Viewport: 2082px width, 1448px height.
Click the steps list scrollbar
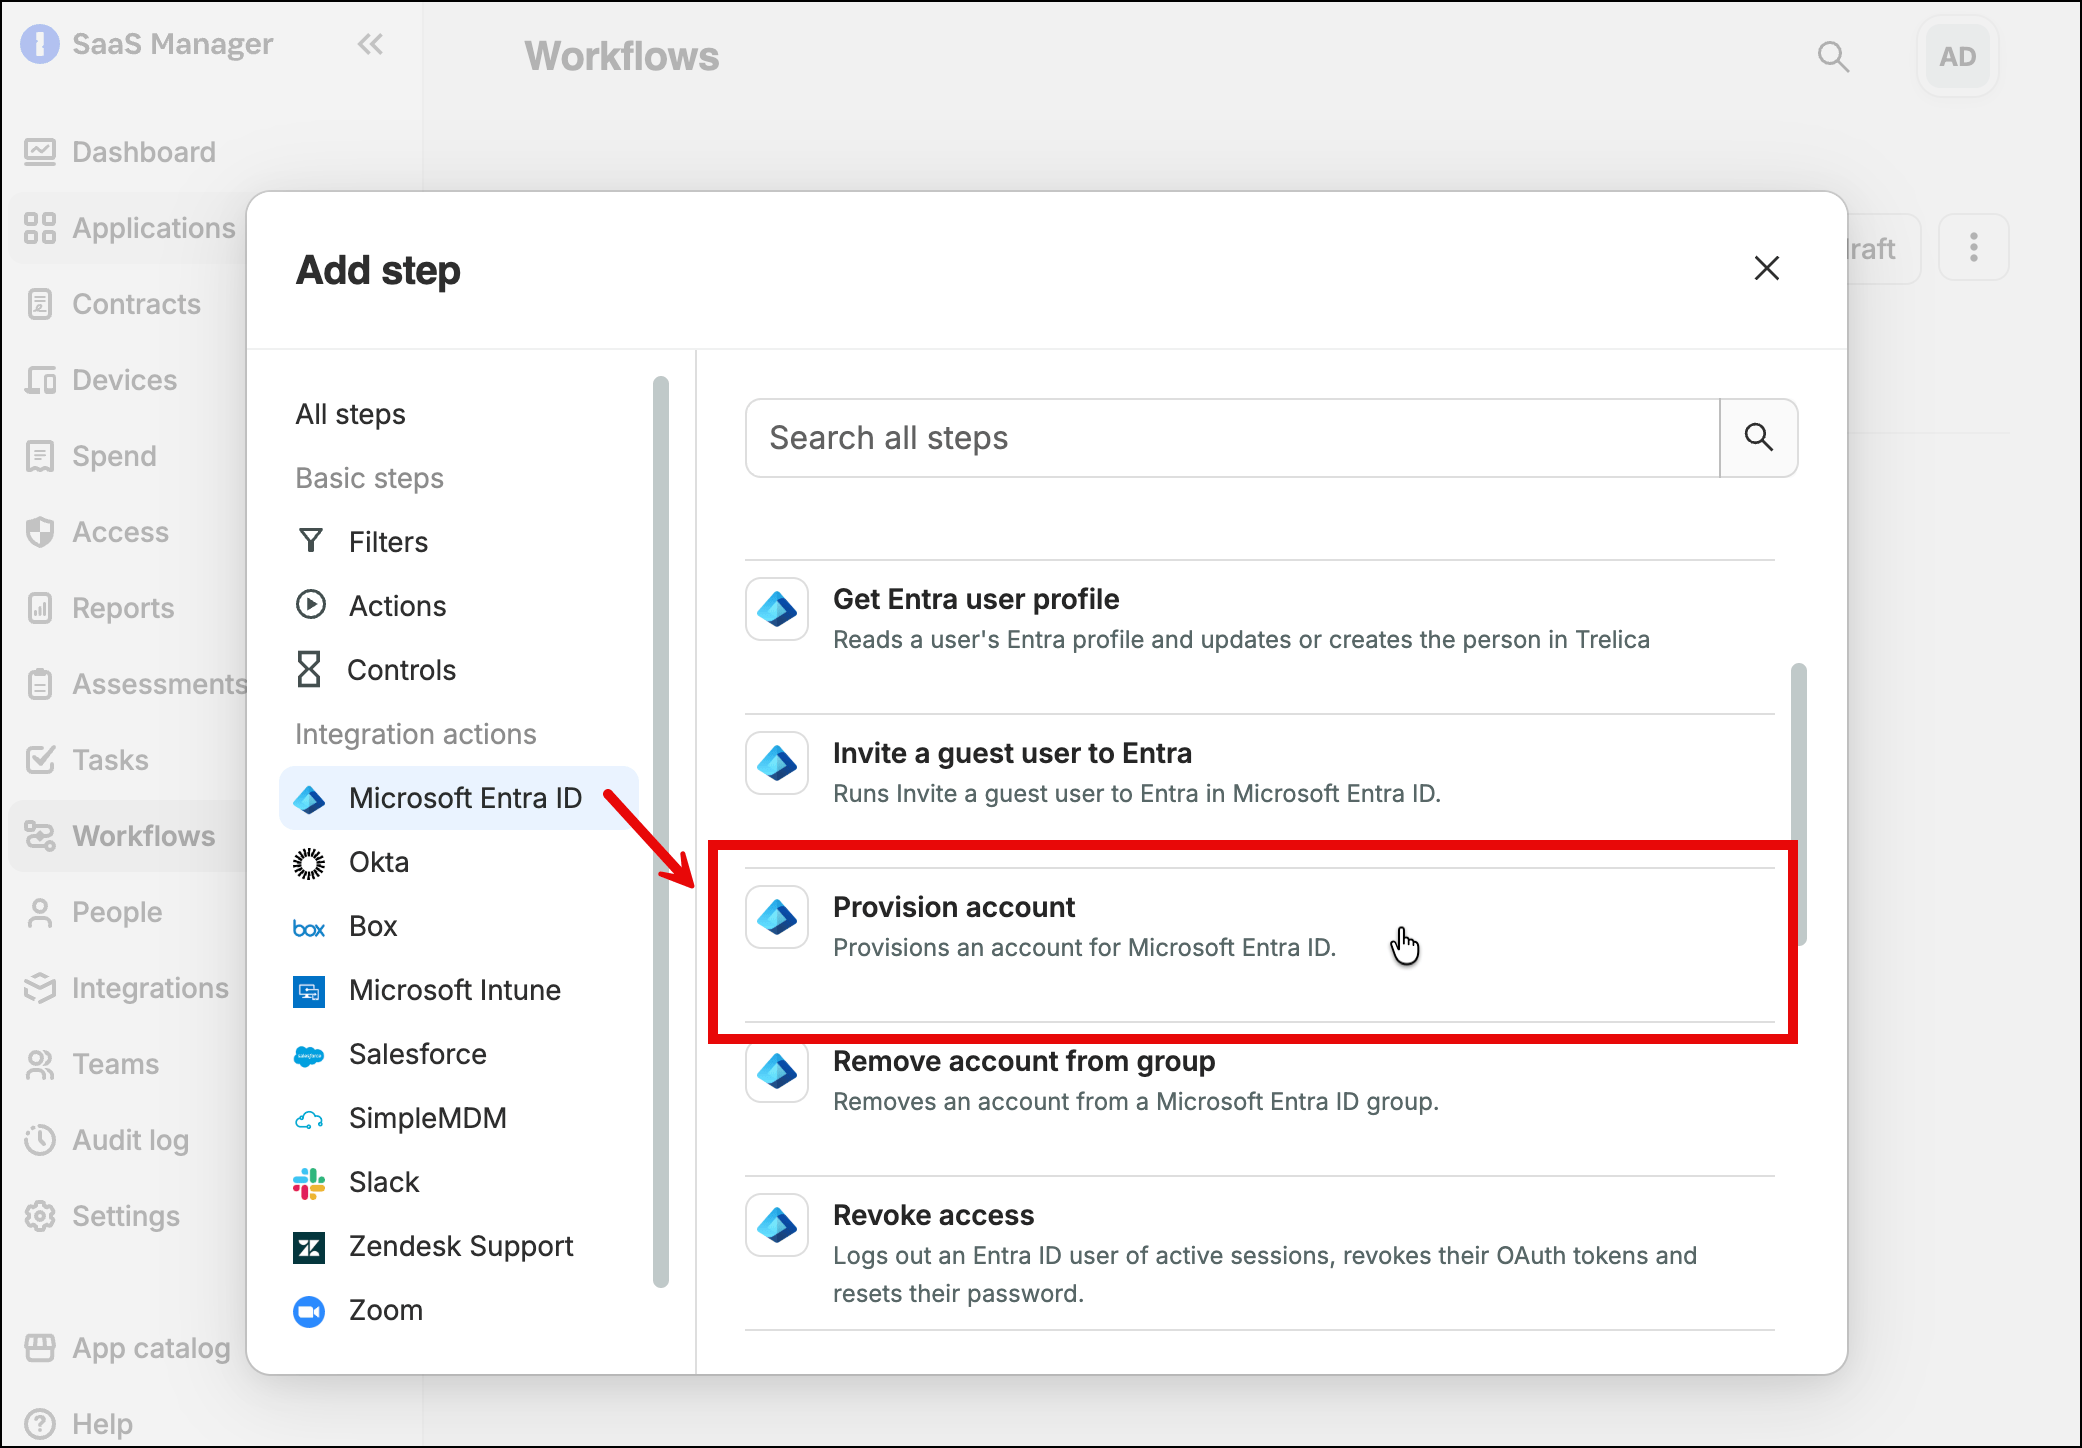point(1799,804)
